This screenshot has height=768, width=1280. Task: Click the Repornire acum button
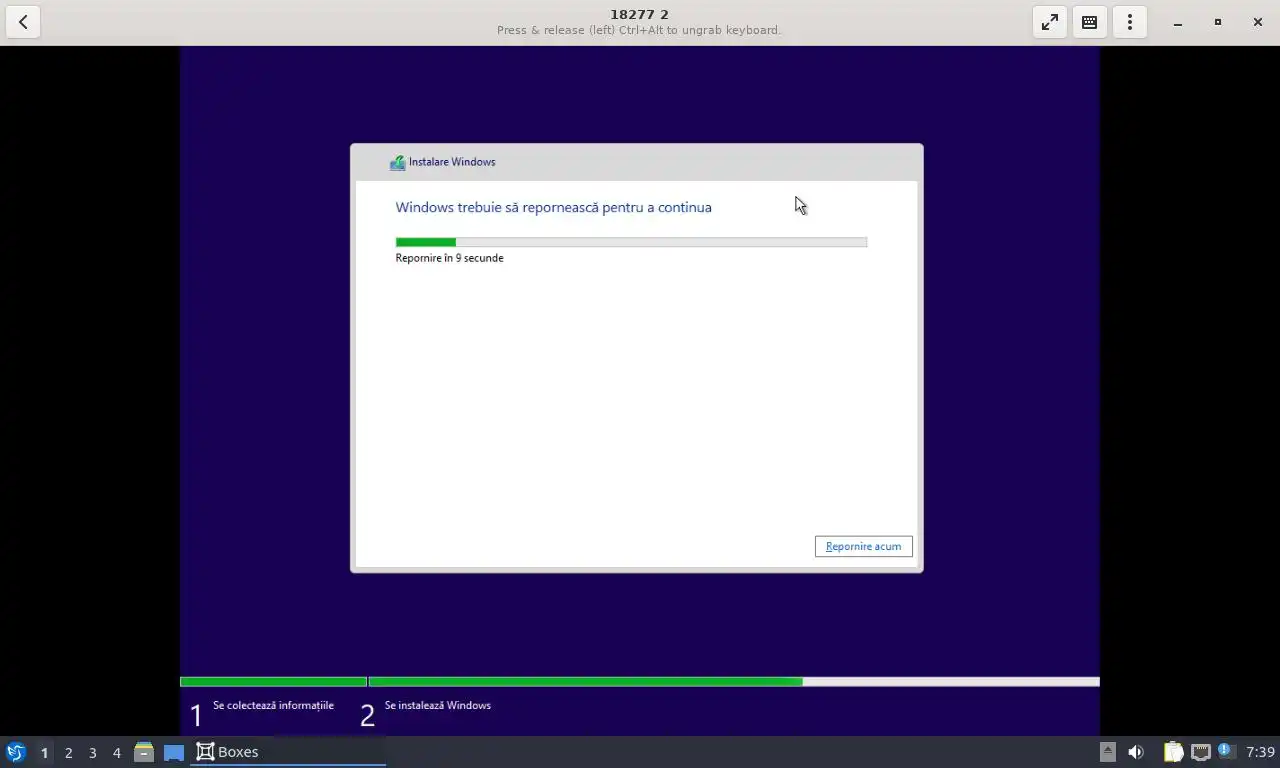863,546
